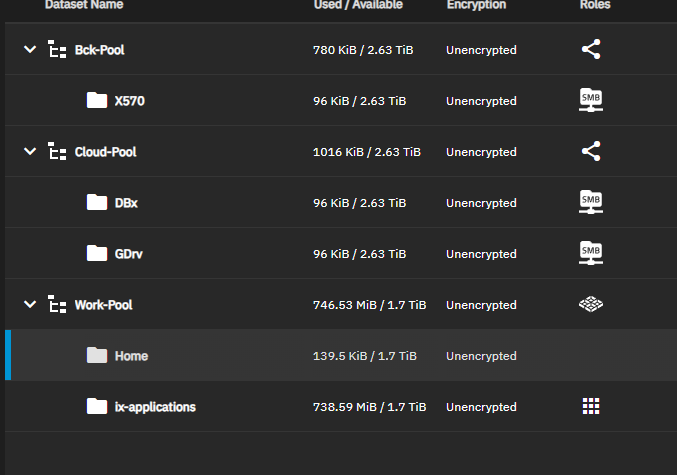This screenshot has height=475, width=677.
Task: Select the ix-applications dataset
Action: click(x=155, y=407)
